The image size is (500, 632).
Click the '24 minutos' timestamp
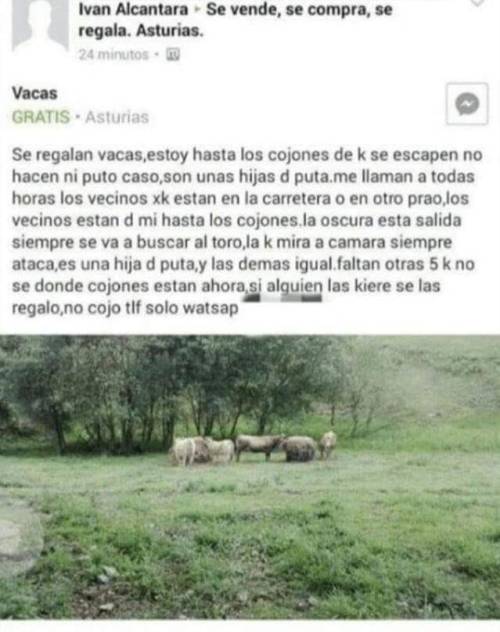(x=114, y=54)
